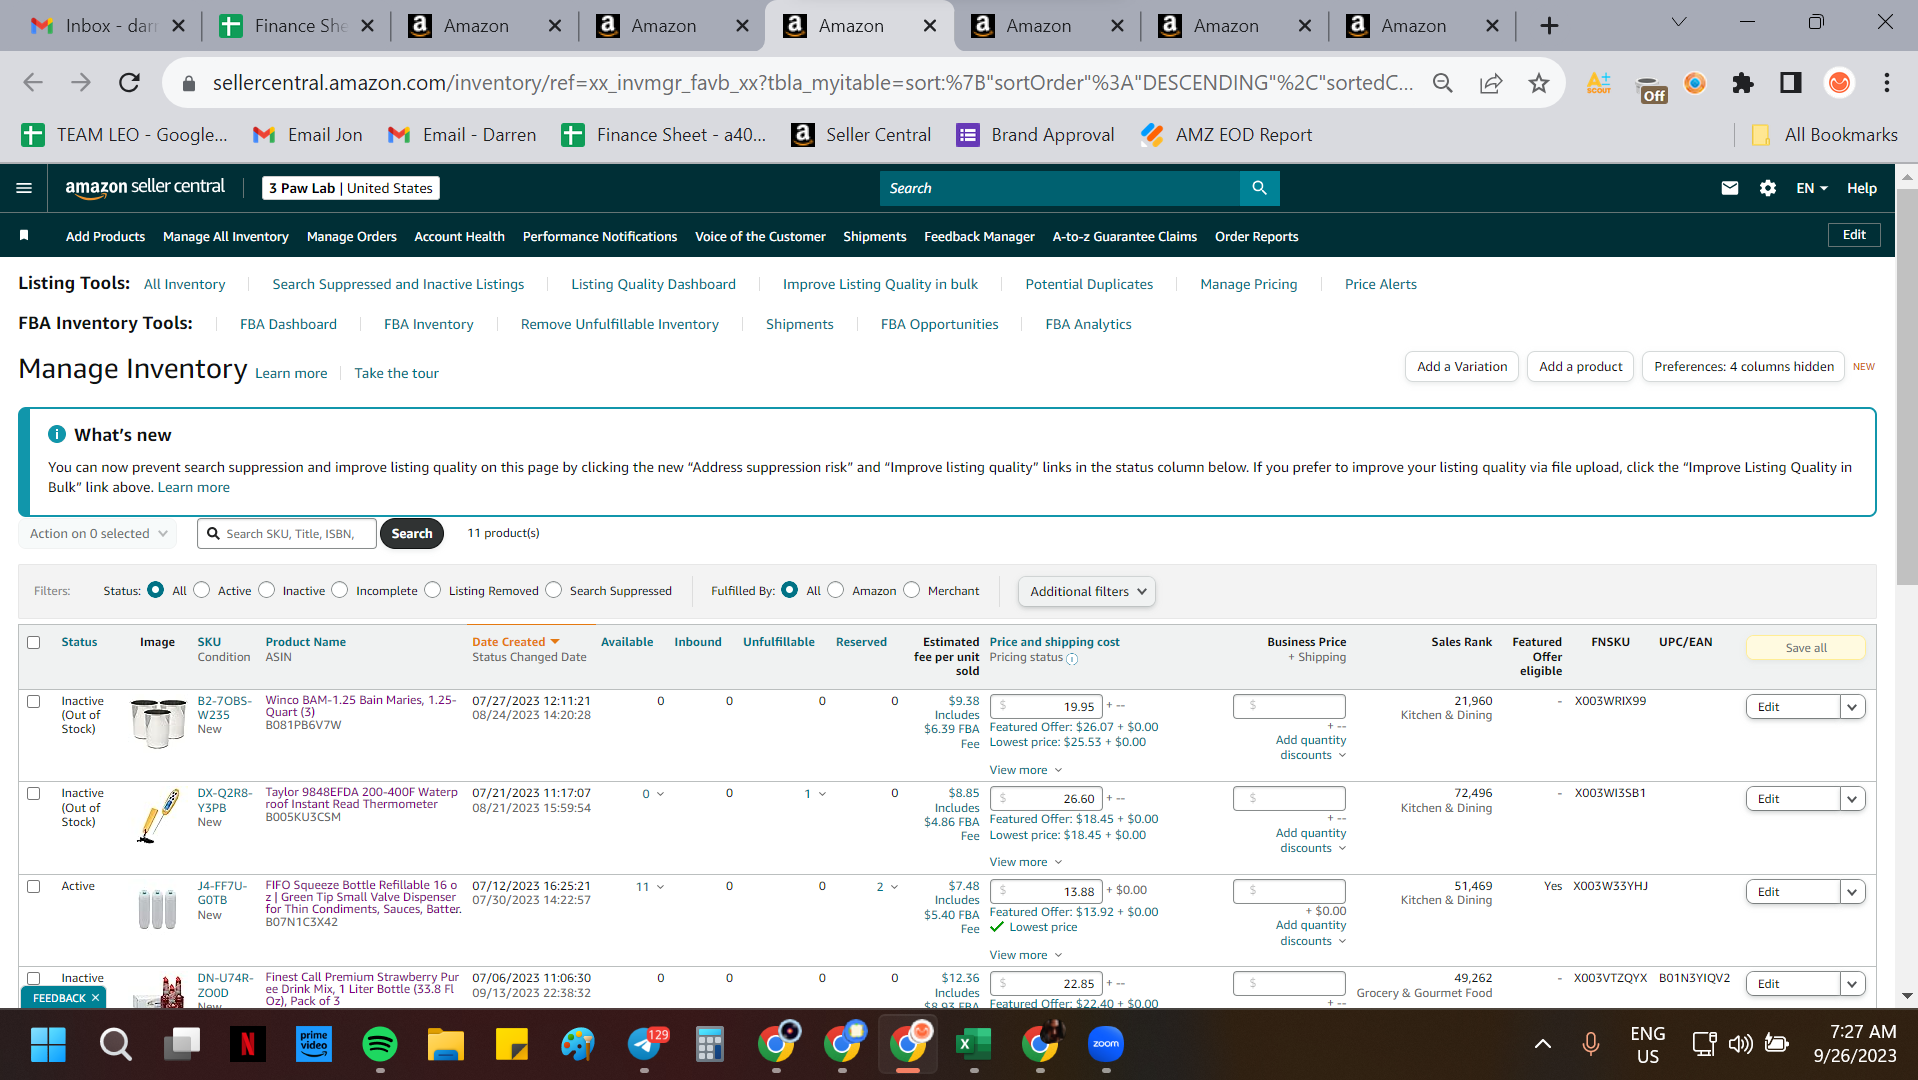
Task: Click the black Search button for SKU search
Action: point(412,534)
